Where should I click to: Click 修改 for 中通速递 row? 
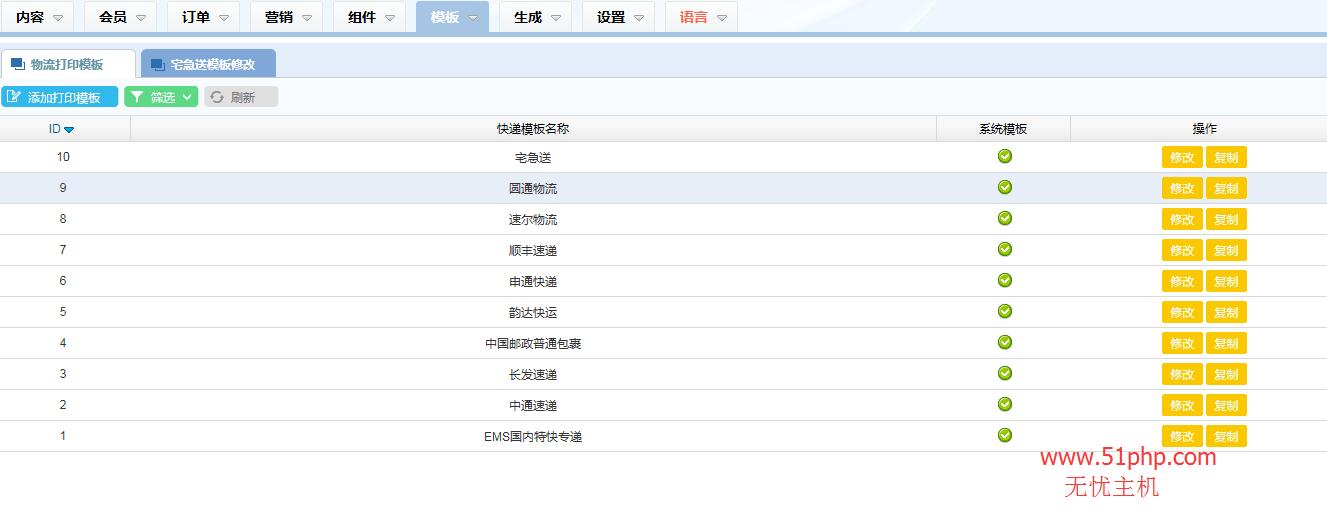tap(1182, 405)
